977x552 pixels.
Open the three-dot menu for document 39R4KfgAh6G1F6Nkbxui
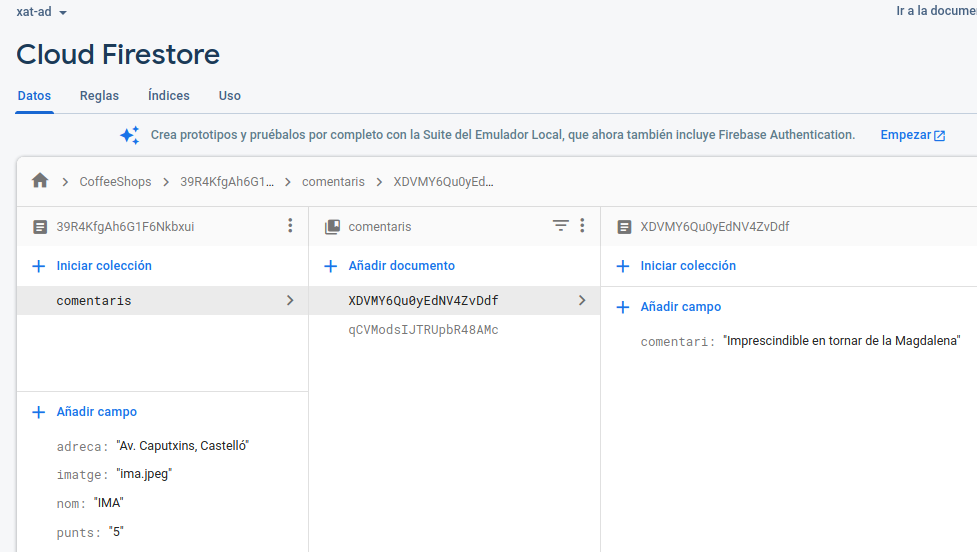290,226
